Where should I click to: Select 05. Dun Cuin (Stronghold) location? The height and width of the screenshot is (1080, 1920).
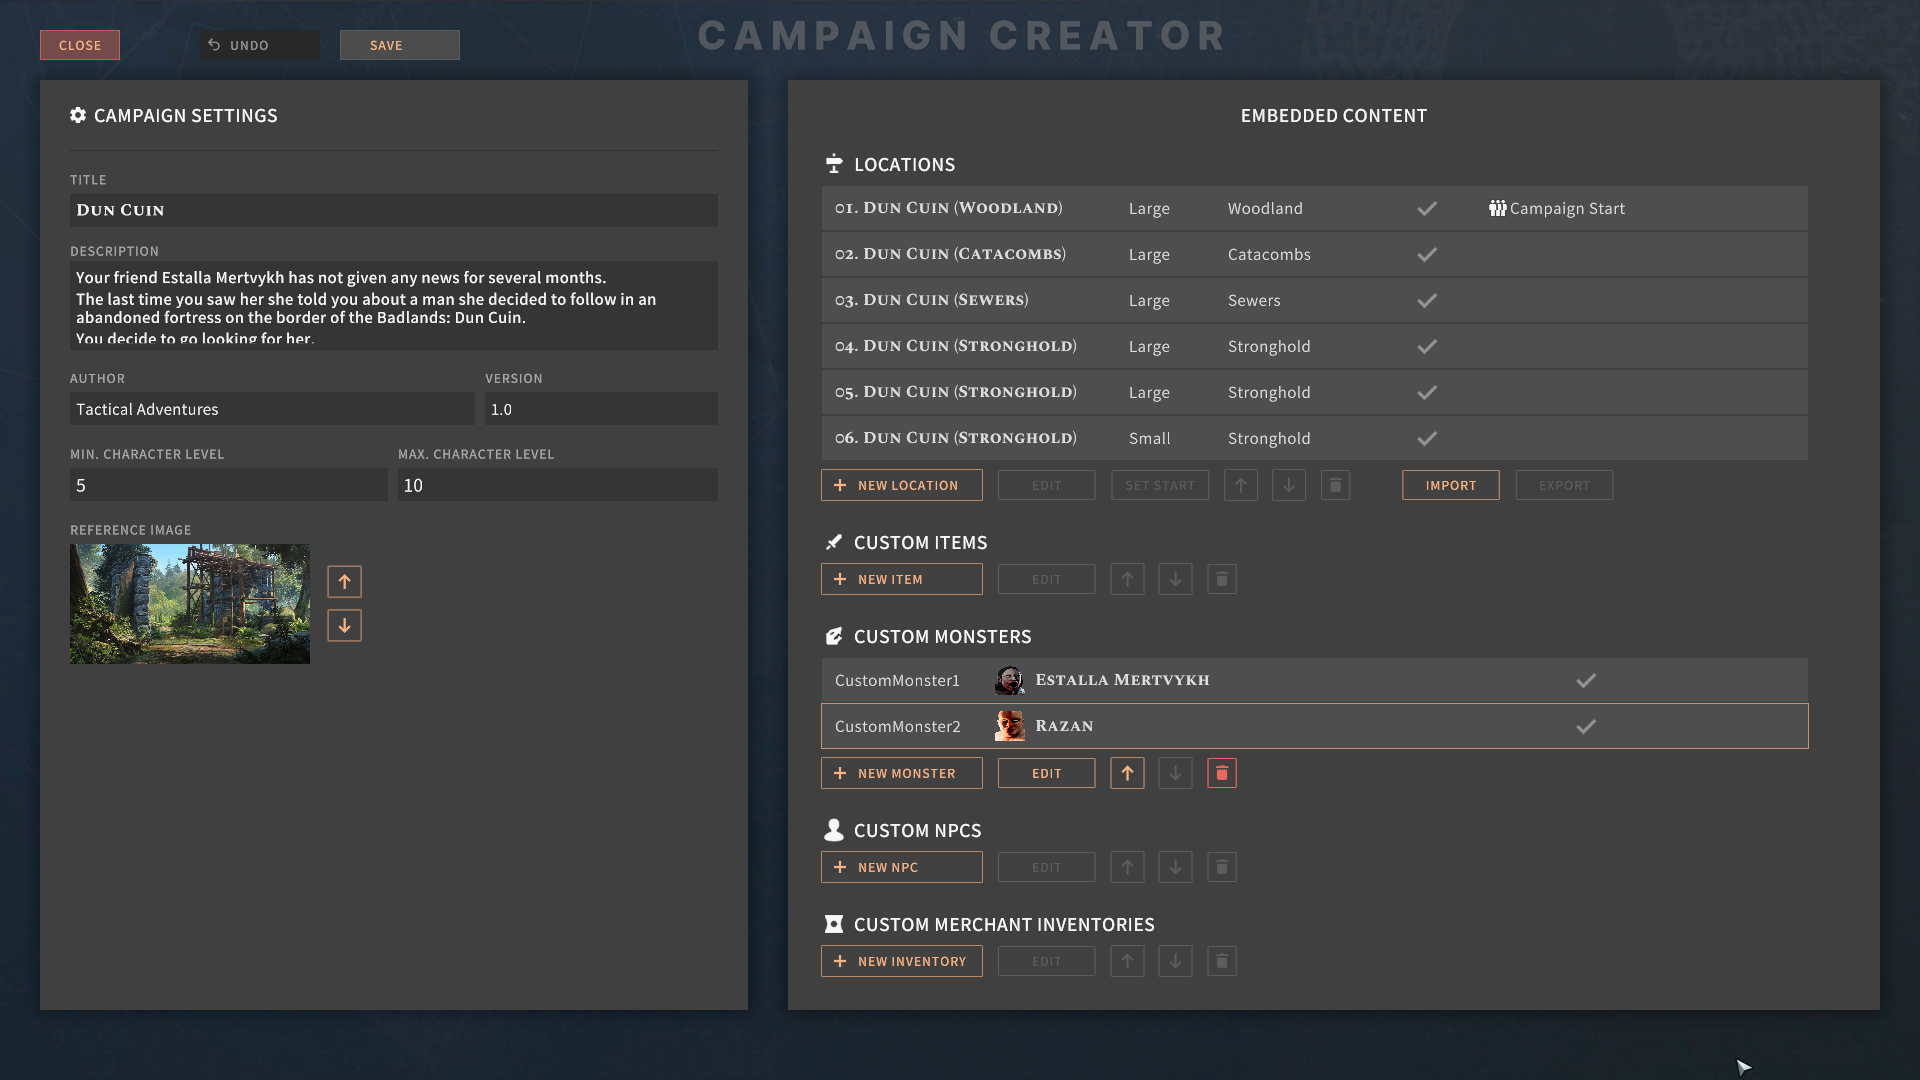1314,392
